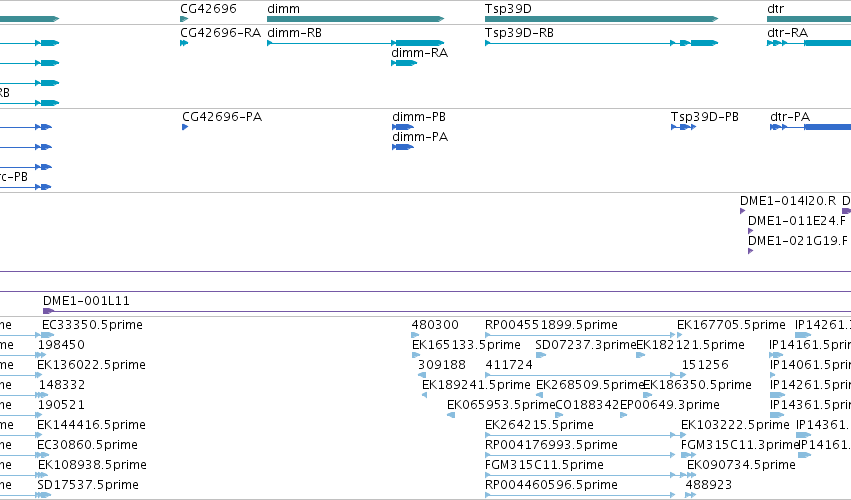
Task: Open EST RP004551899.5prime
Action: [x=551, y=325]
